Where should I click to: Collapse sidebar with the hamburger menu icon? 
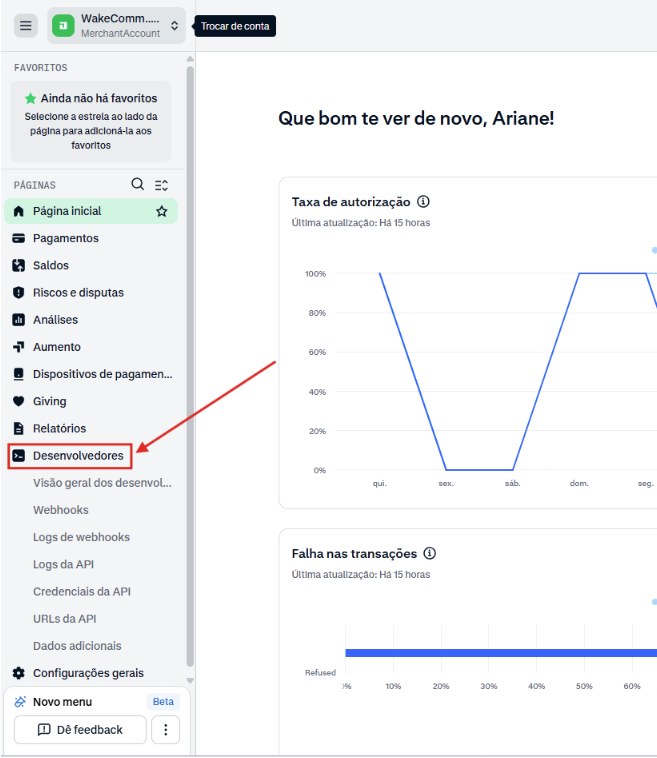coord(26,26)
